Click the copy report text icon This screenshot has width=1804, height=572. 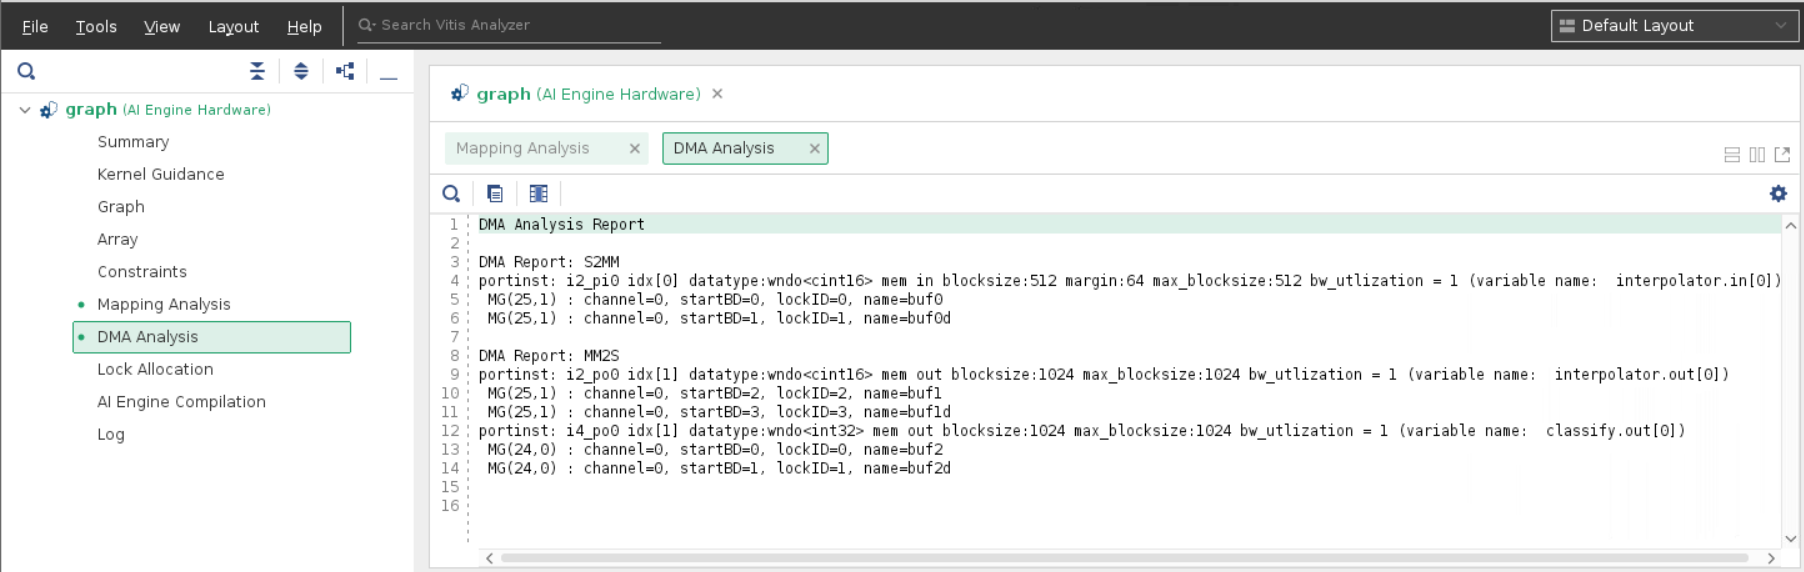click(495, 194)
